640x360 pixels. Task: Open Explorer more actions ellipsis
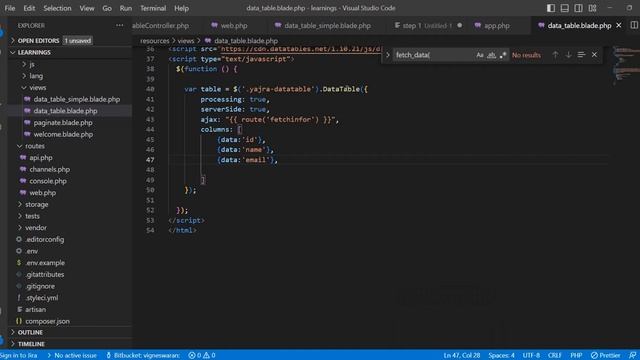(120, 25)
